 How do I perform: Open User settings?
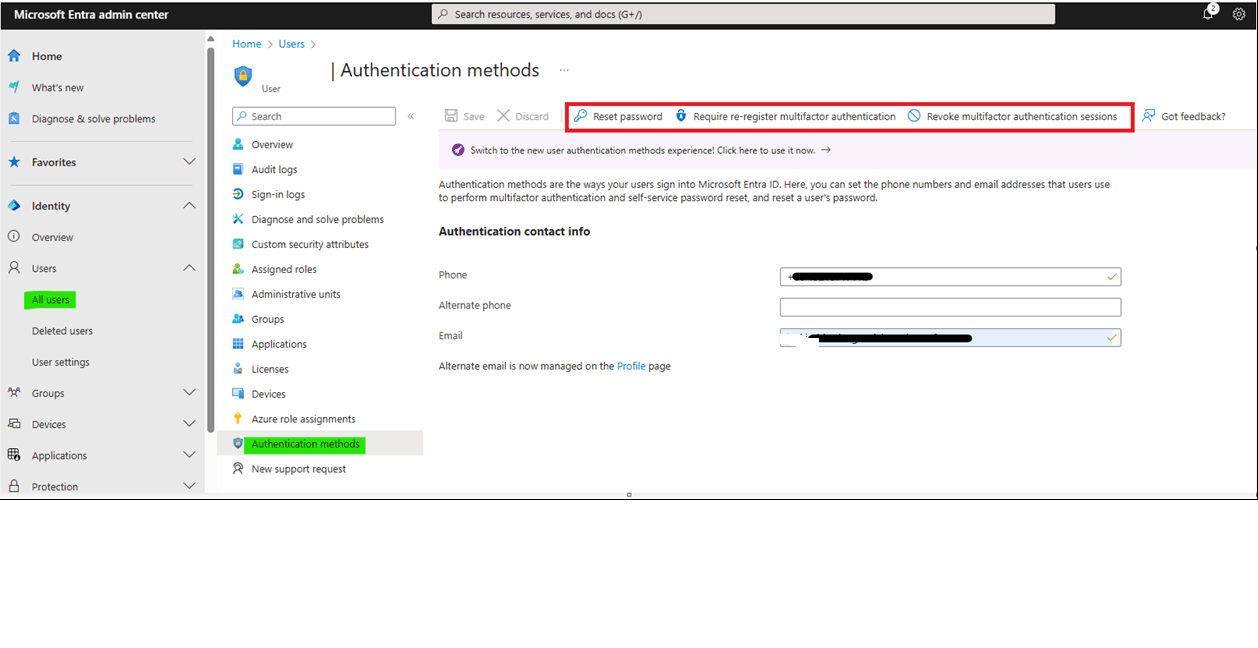[60, 362]
